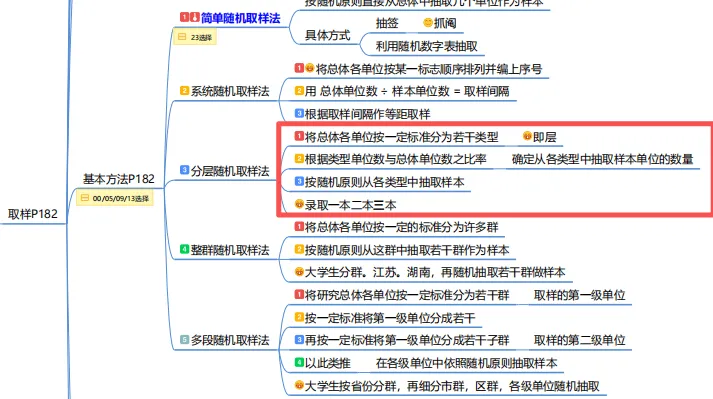713x399 pixels.
Task: Select the root topic 取样P182
Action: tap(33, 214)
